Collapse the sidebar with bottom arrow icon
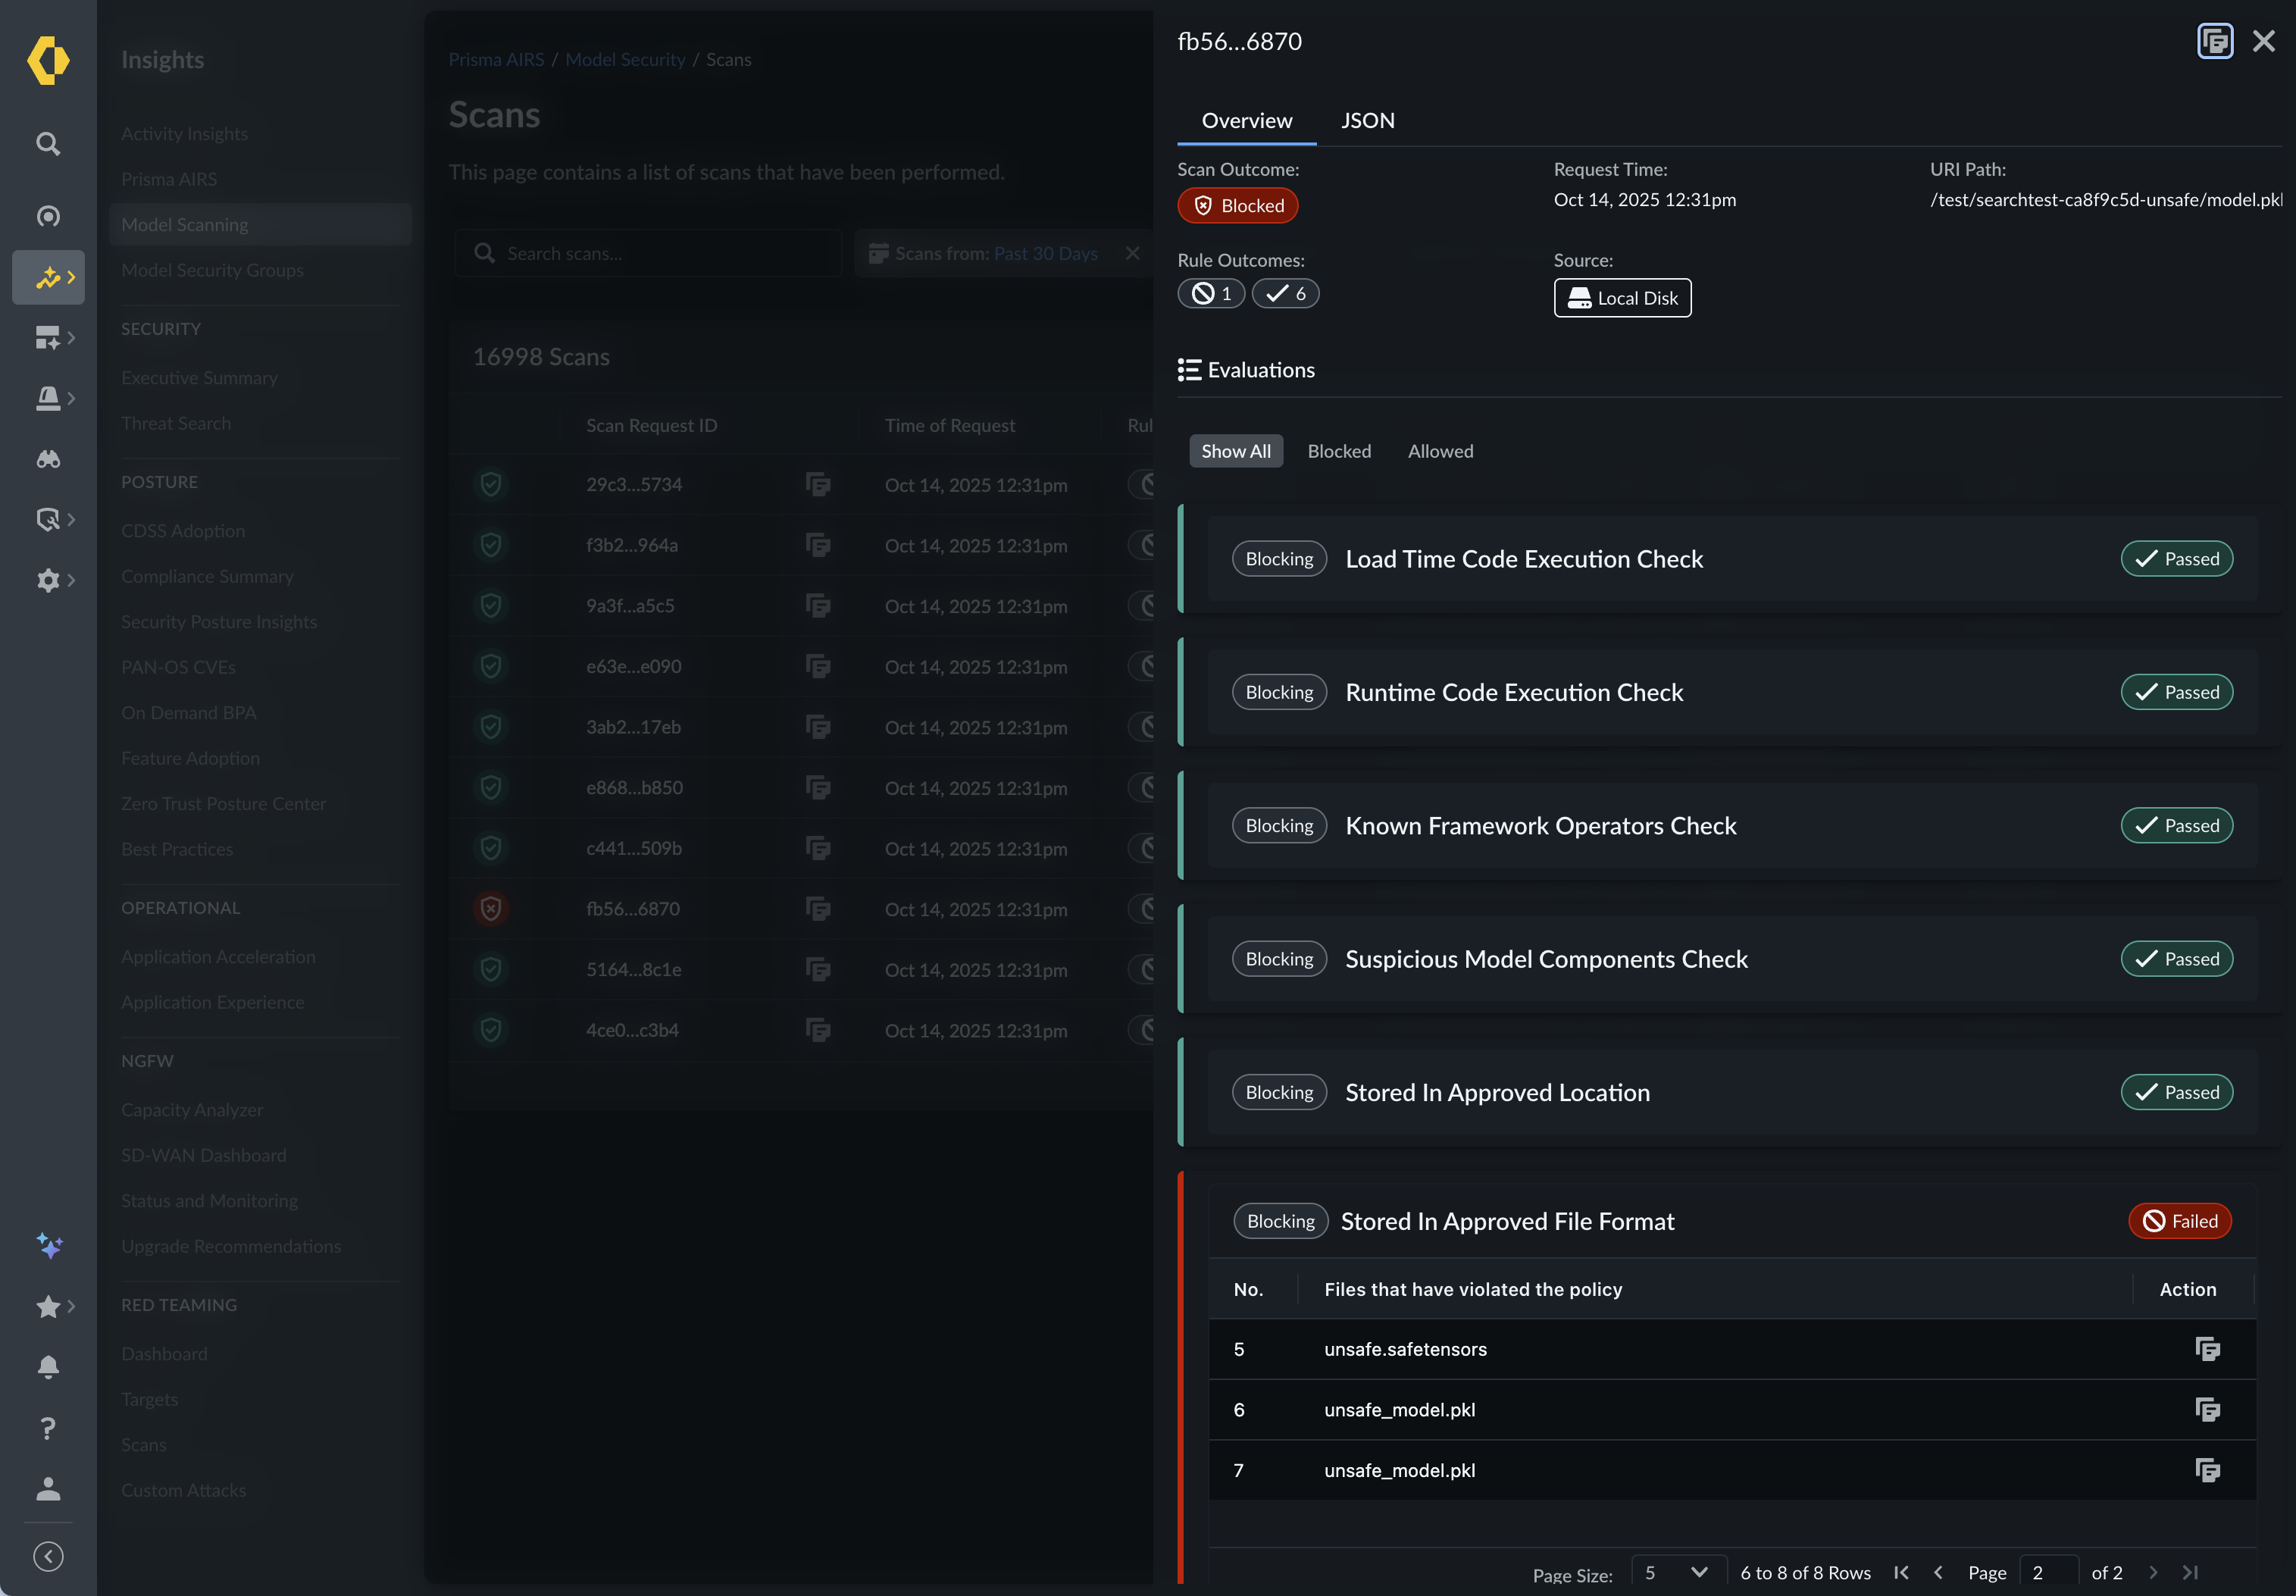Screen dimensions: 2296x1596 (48, 1556)
